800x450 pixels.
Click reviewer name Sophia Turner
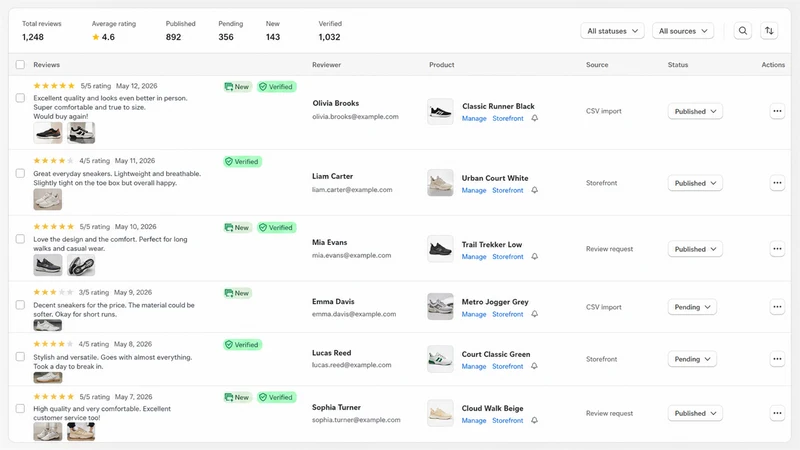336,407
